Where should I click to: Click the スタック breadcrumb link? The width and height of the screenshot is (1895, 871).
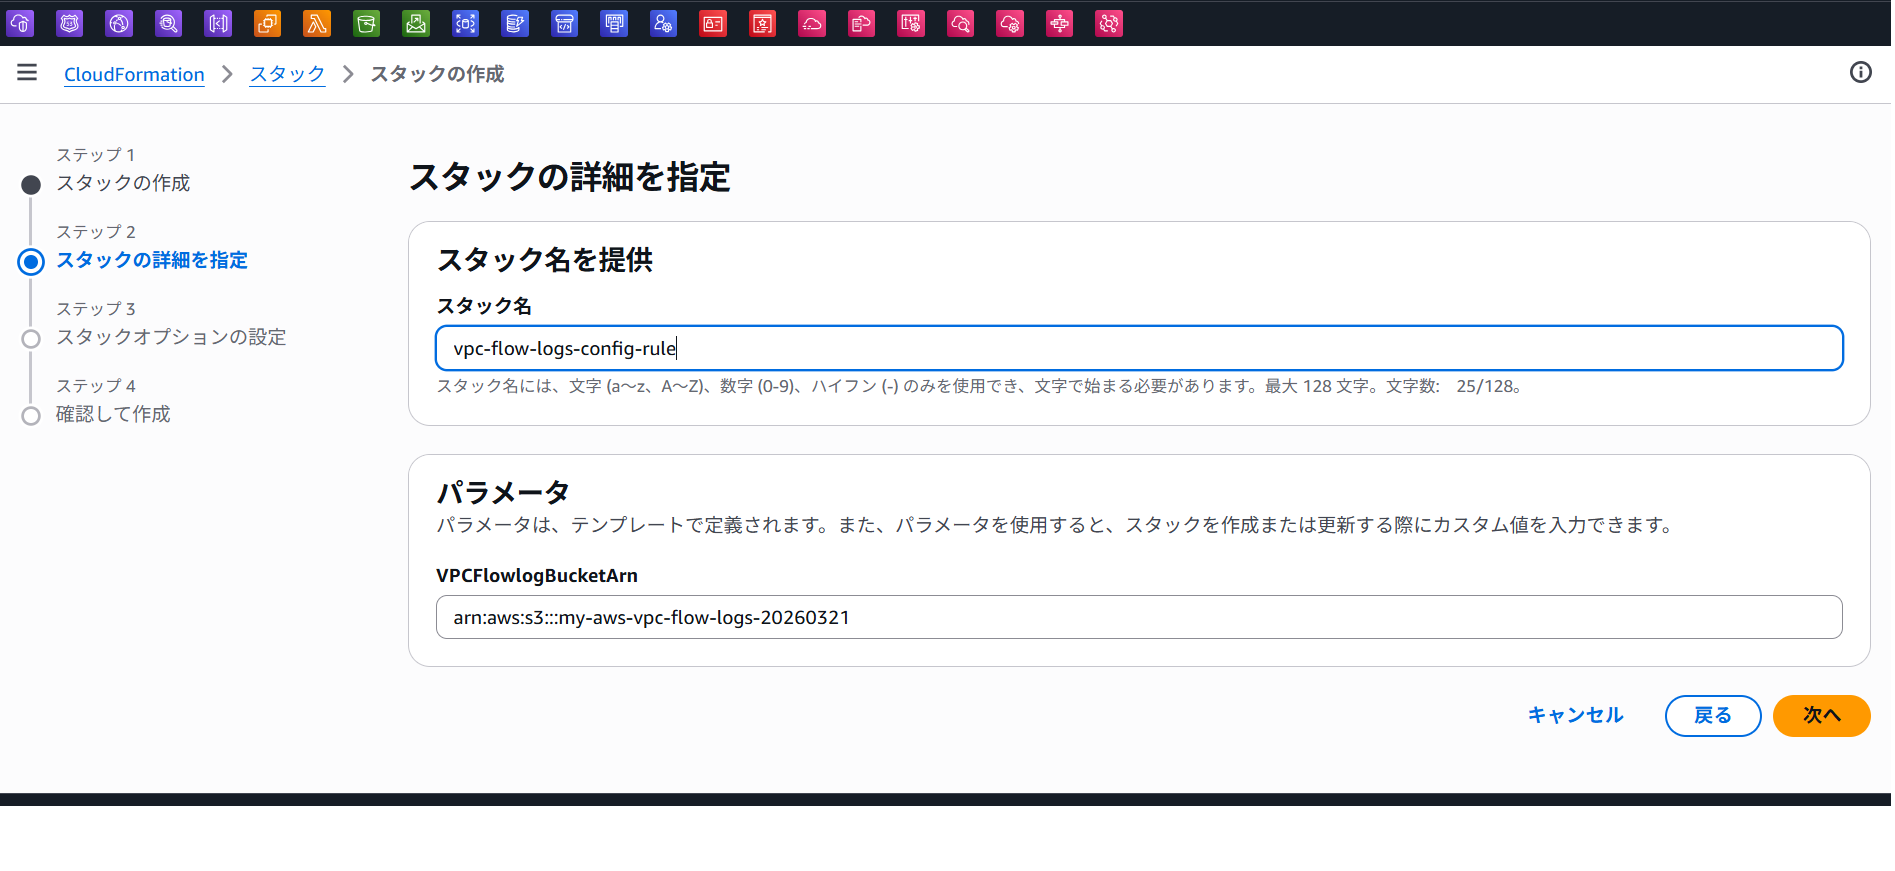click(287, 74)
